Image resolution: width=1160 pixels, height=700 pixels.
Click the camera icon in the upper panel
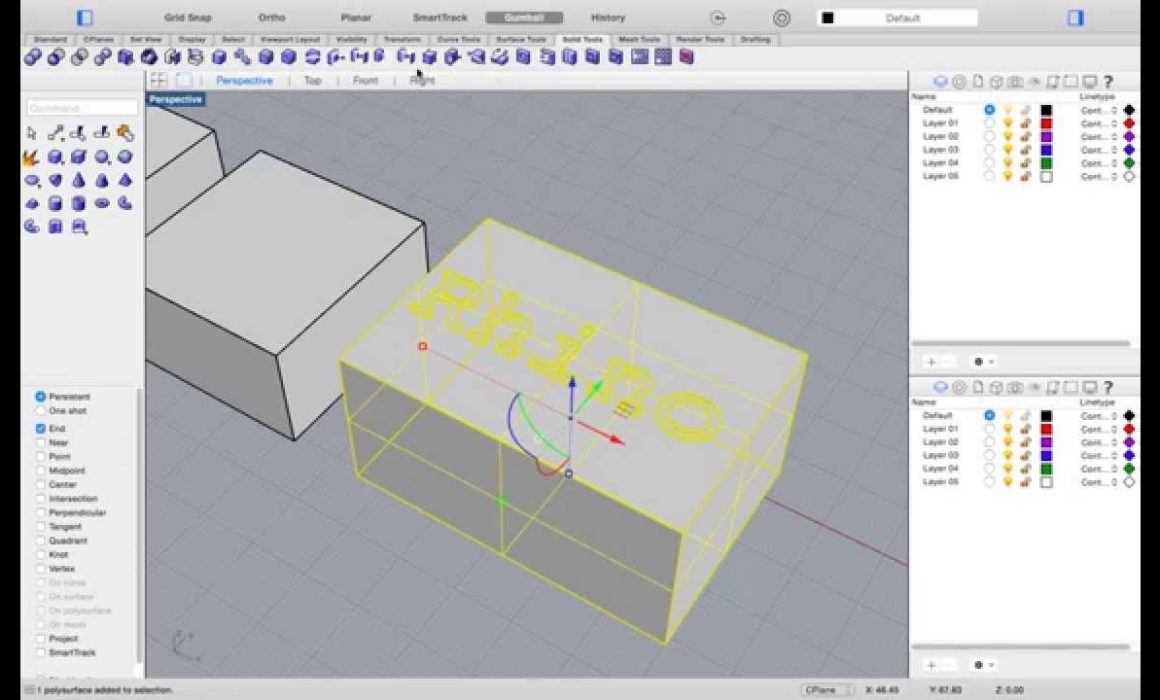(1015, 81)
